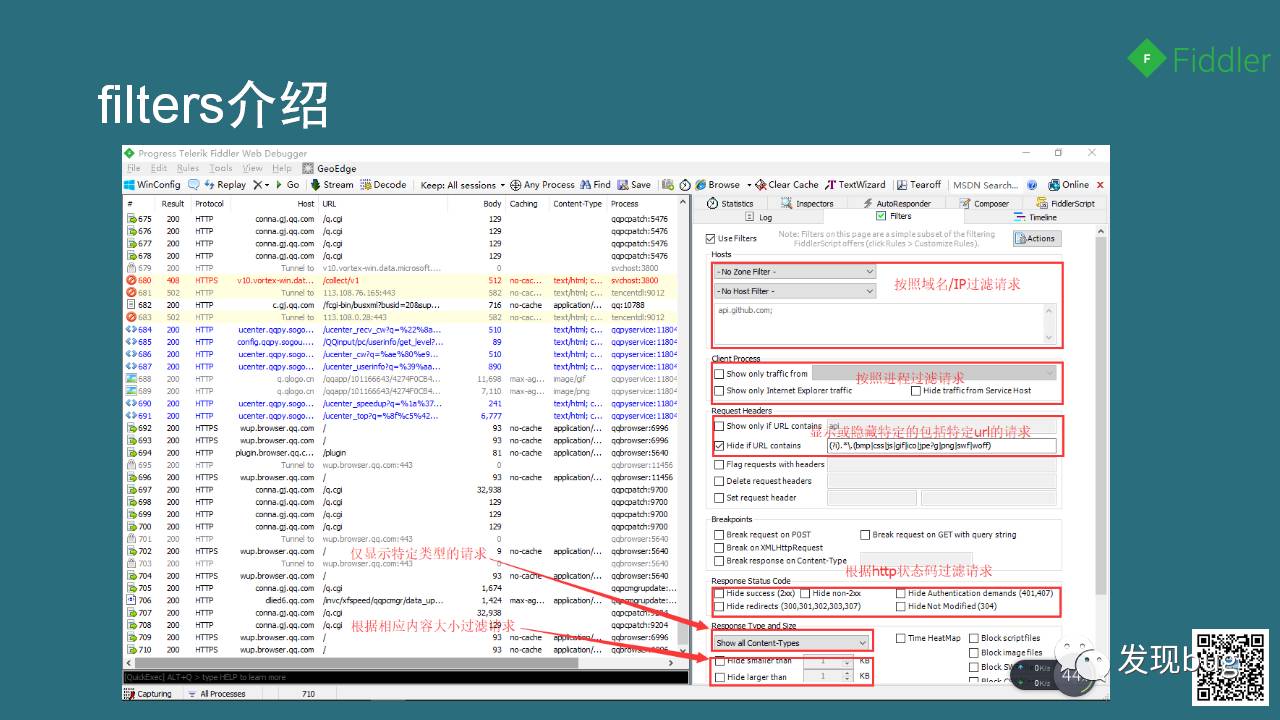This screenshot has width=1280, height=720.
Task: Enable Break on XMLHttpRequest
Action: [x=719, y=548]
